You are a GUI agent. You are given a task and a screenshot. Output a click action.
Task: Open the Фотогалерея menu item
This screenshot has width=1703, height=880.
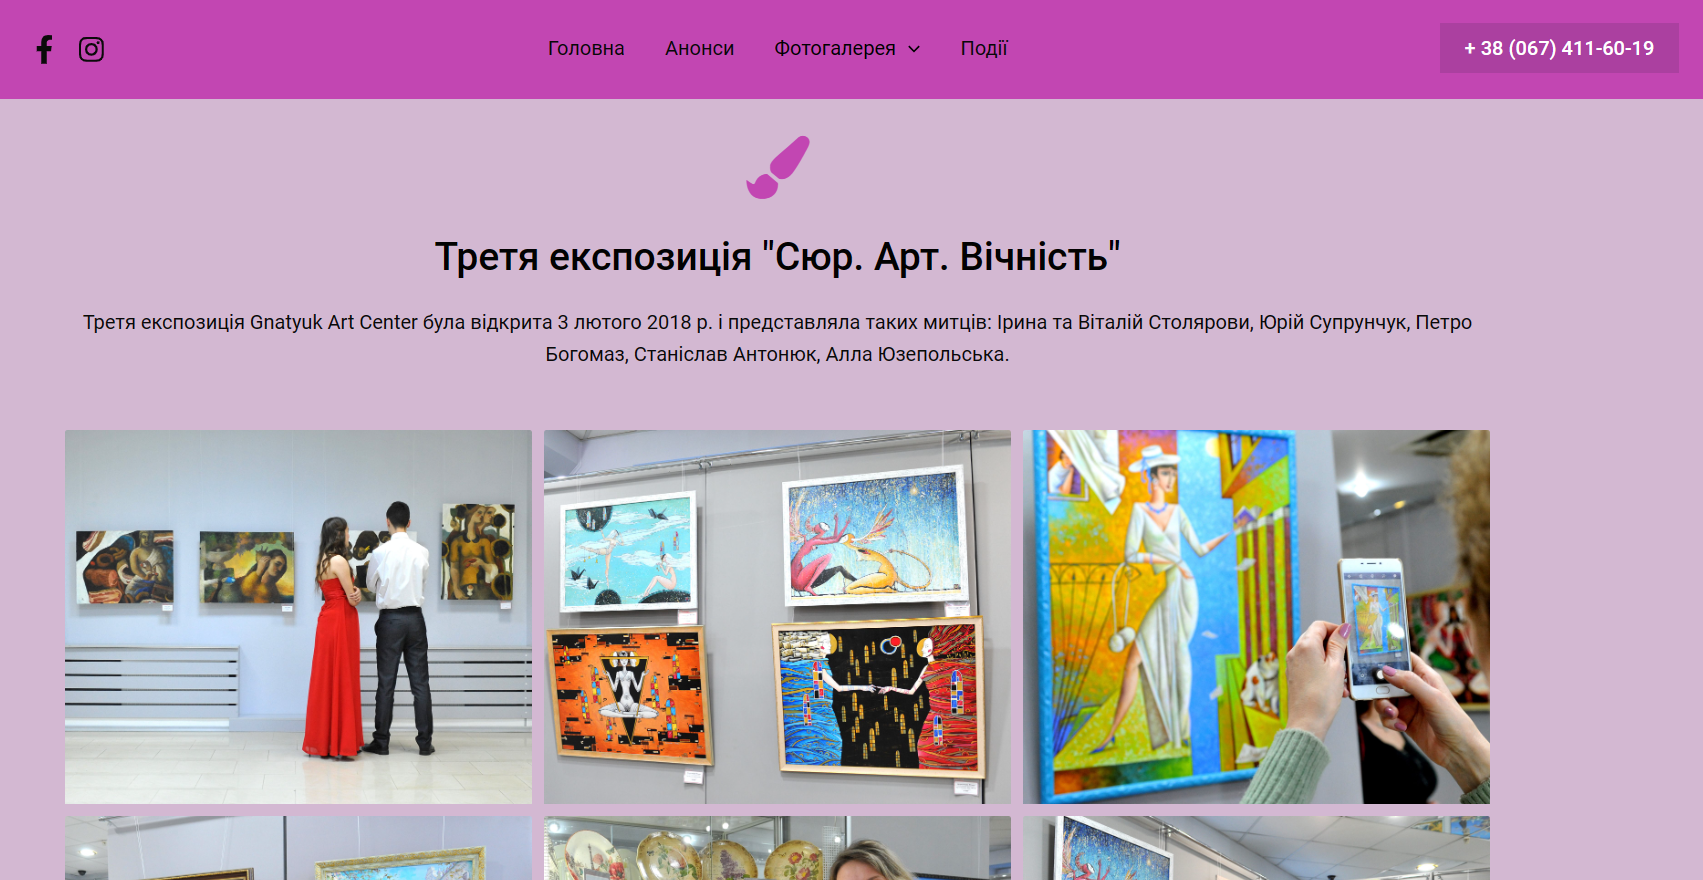pos(835,48)
